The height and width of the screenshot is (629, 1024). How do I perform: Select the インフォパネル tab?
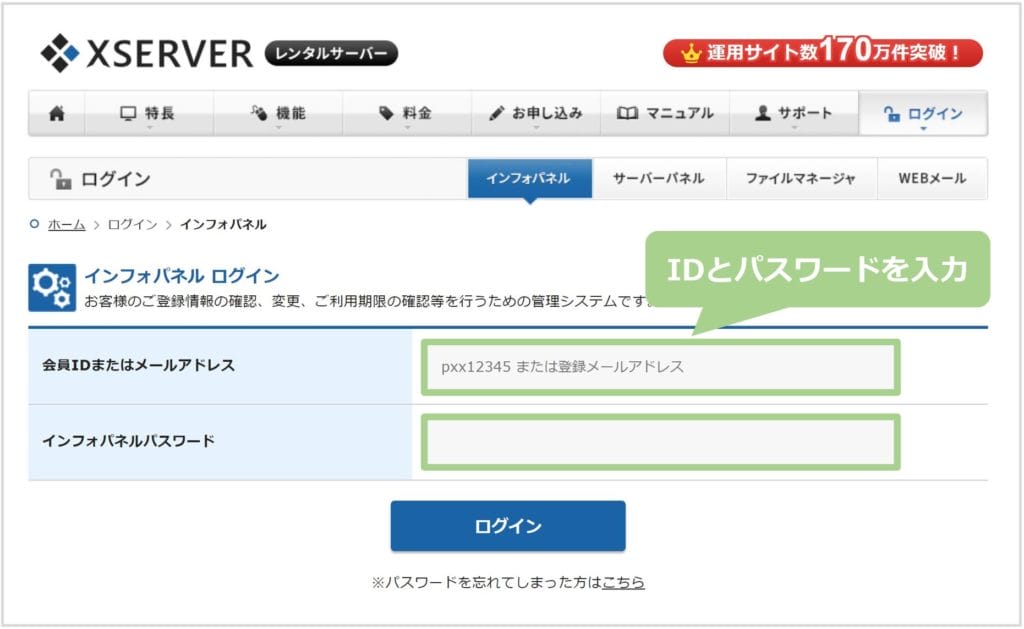[529, 178]
